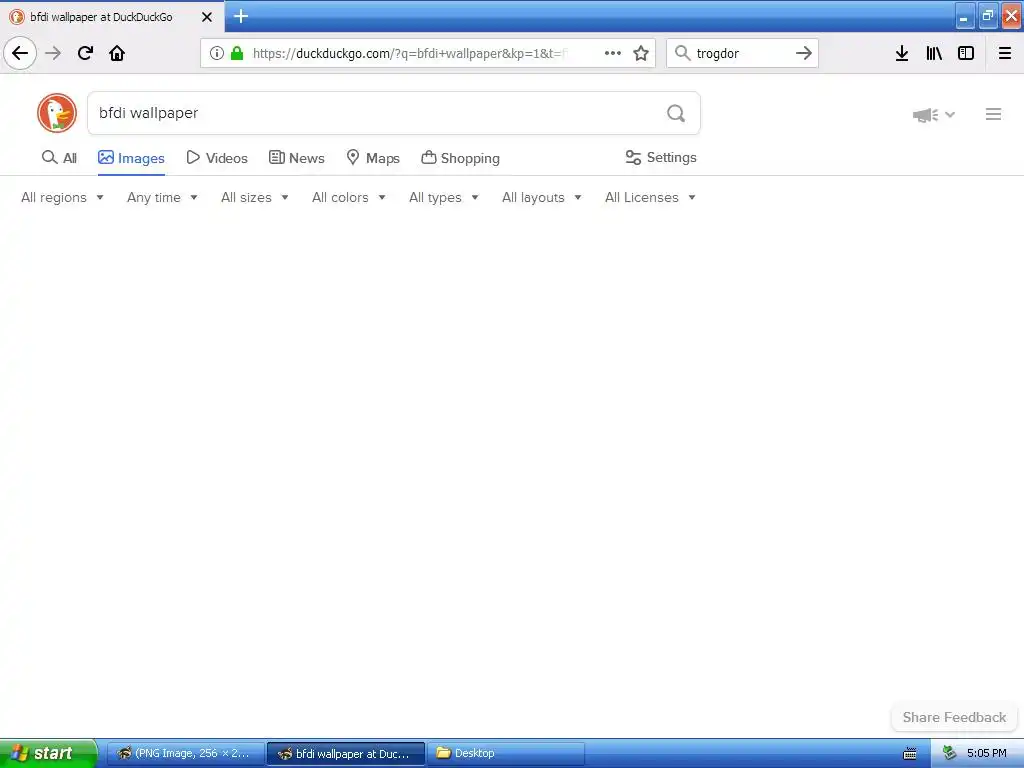The image size is (1024, 768).
Task: Open DuckDuckGo side menu icon
Action: (x=993, y=114)
